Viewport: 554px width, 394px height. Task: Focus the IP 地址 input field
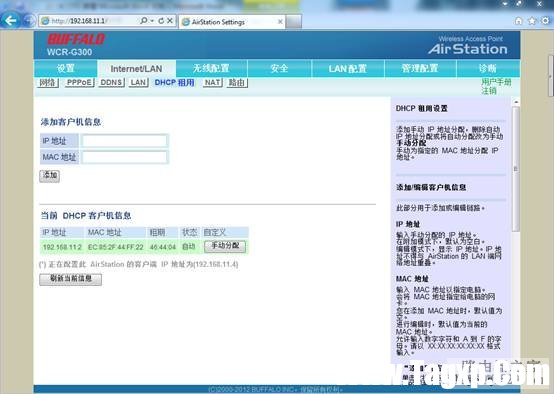tap(124, 141)
